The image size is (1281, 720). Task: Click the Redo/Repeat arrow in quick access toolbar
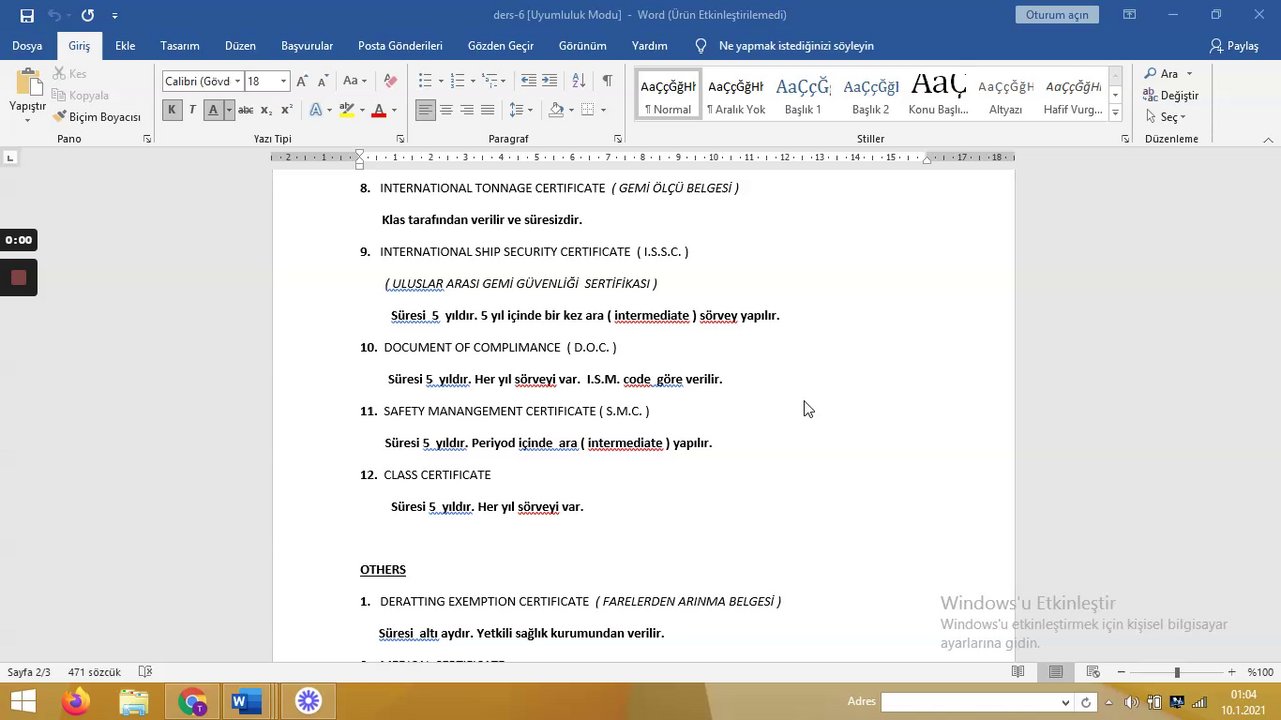click(x=87, y=15)
